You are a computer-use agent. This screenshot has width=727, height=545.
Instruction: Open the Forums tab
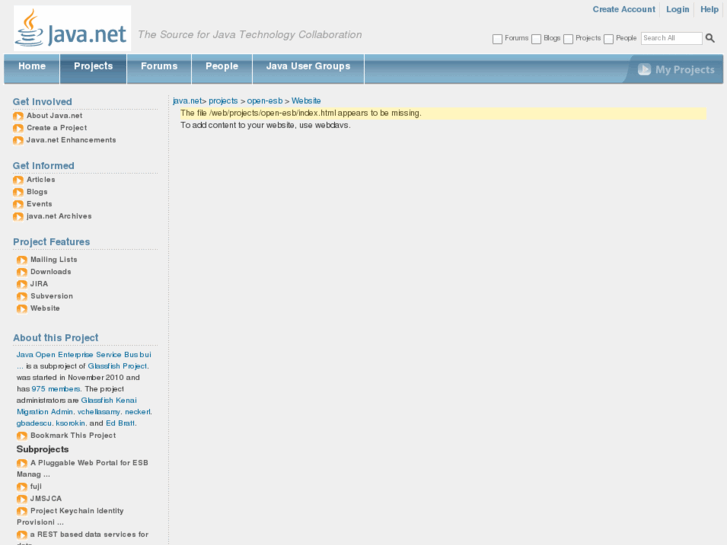click(159, 69)
